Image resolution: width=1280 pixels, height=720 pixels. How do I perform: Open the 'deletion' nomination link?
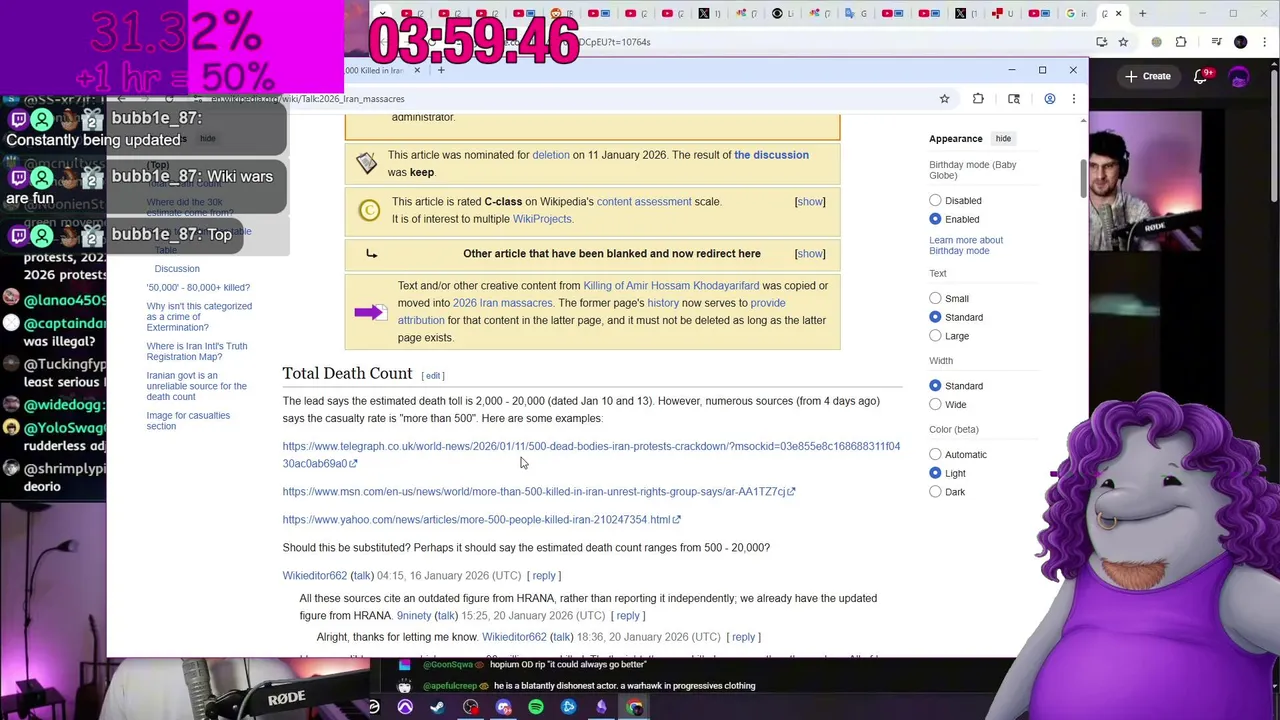[551, 155]
